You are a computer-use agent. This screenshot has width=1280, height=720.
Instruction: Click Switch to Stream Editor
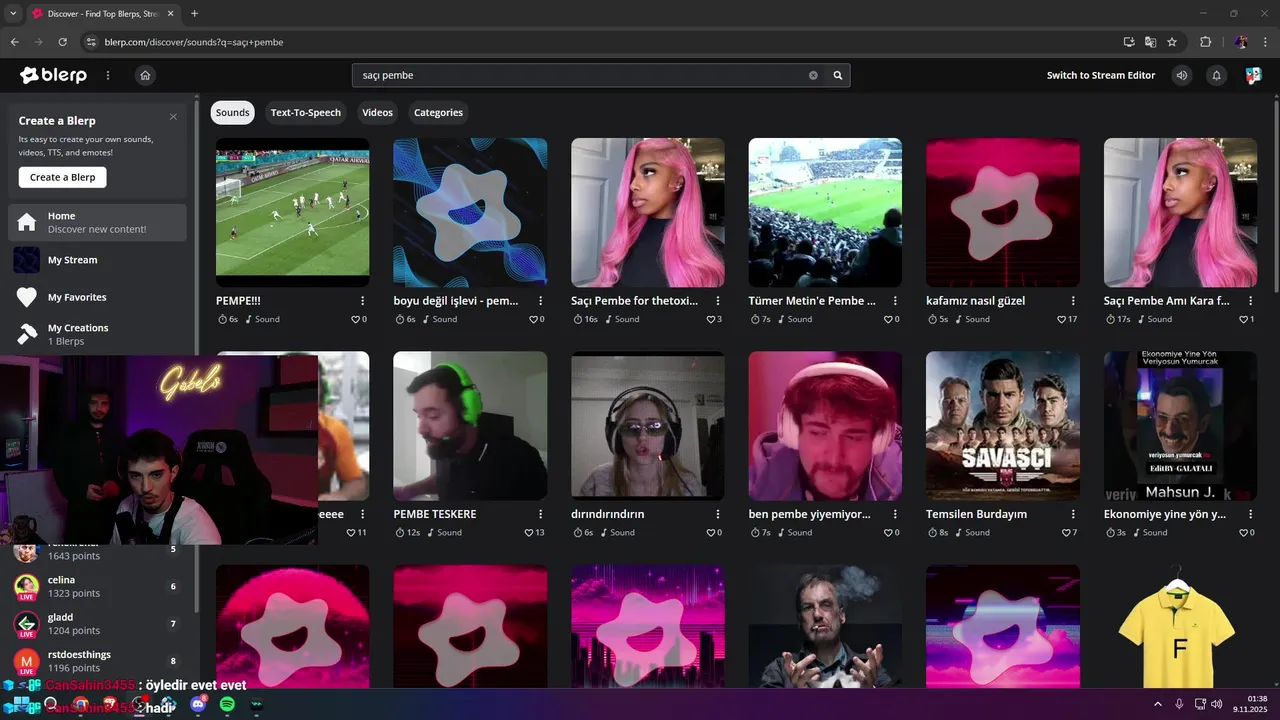coord(1101,75)
